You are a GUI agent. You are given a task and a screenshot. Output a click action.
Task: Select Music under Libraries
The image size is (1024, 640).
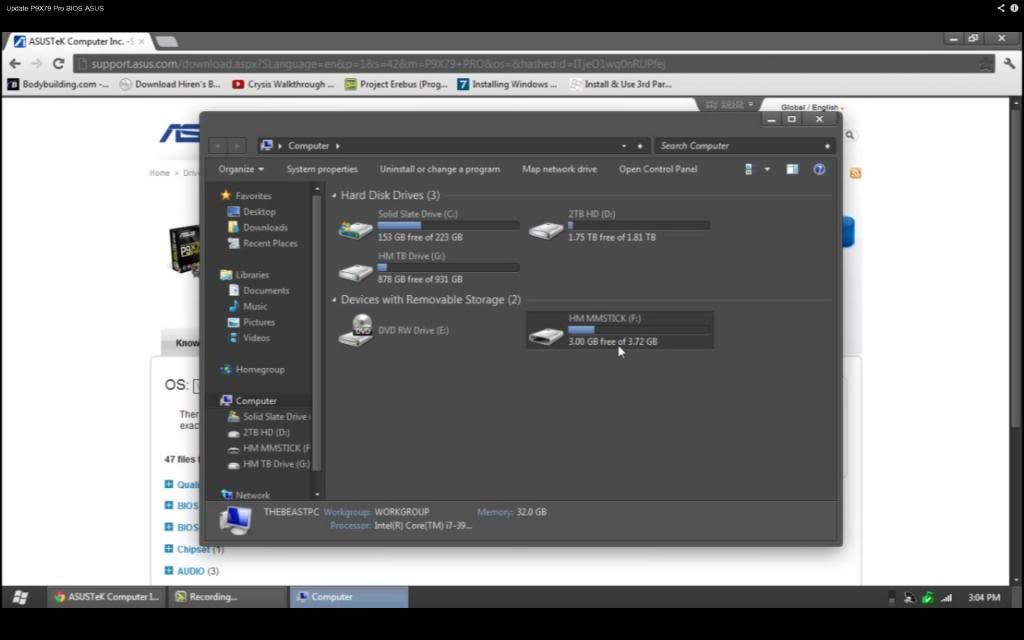click(x=255, y=306)
